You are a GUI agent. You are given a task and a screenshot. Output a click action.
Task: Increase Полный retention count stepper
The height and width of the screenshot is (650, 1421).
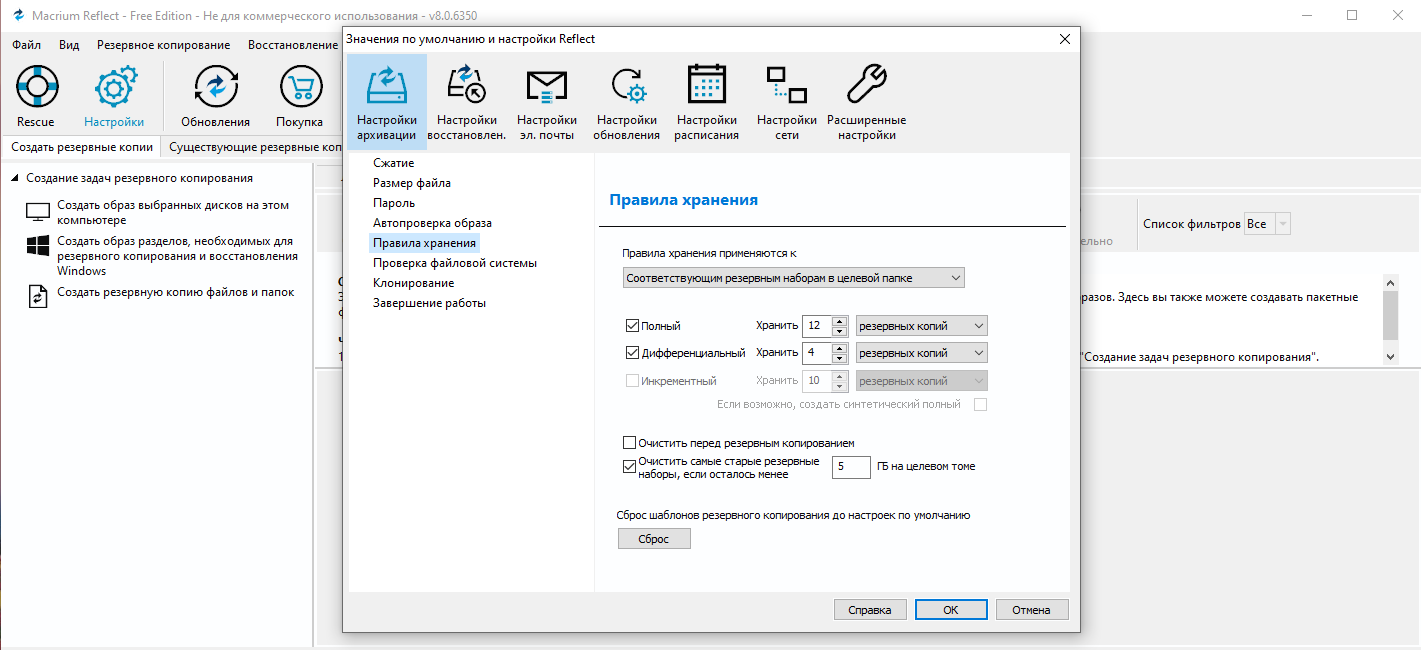pyautogui.click(x=840, y=321)
